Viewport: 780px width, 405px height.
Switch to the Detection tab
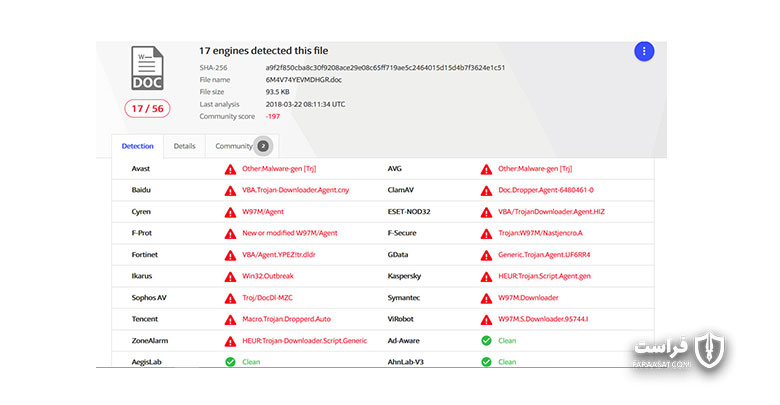pyautogui.click(x=137, y=146)
